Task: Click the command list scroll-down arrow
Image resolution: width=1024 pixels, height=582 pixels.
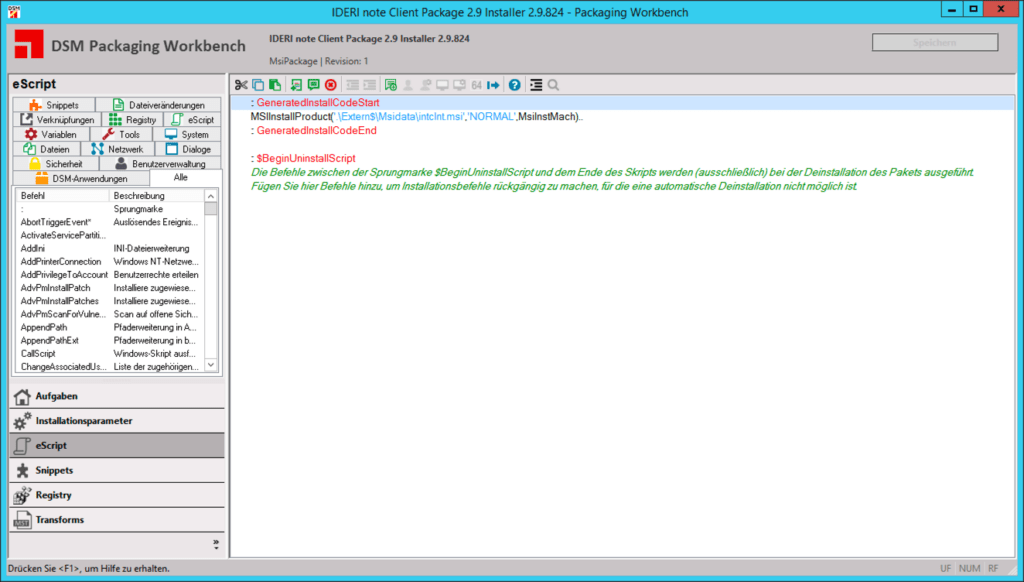Action: (x=211, y=365)
